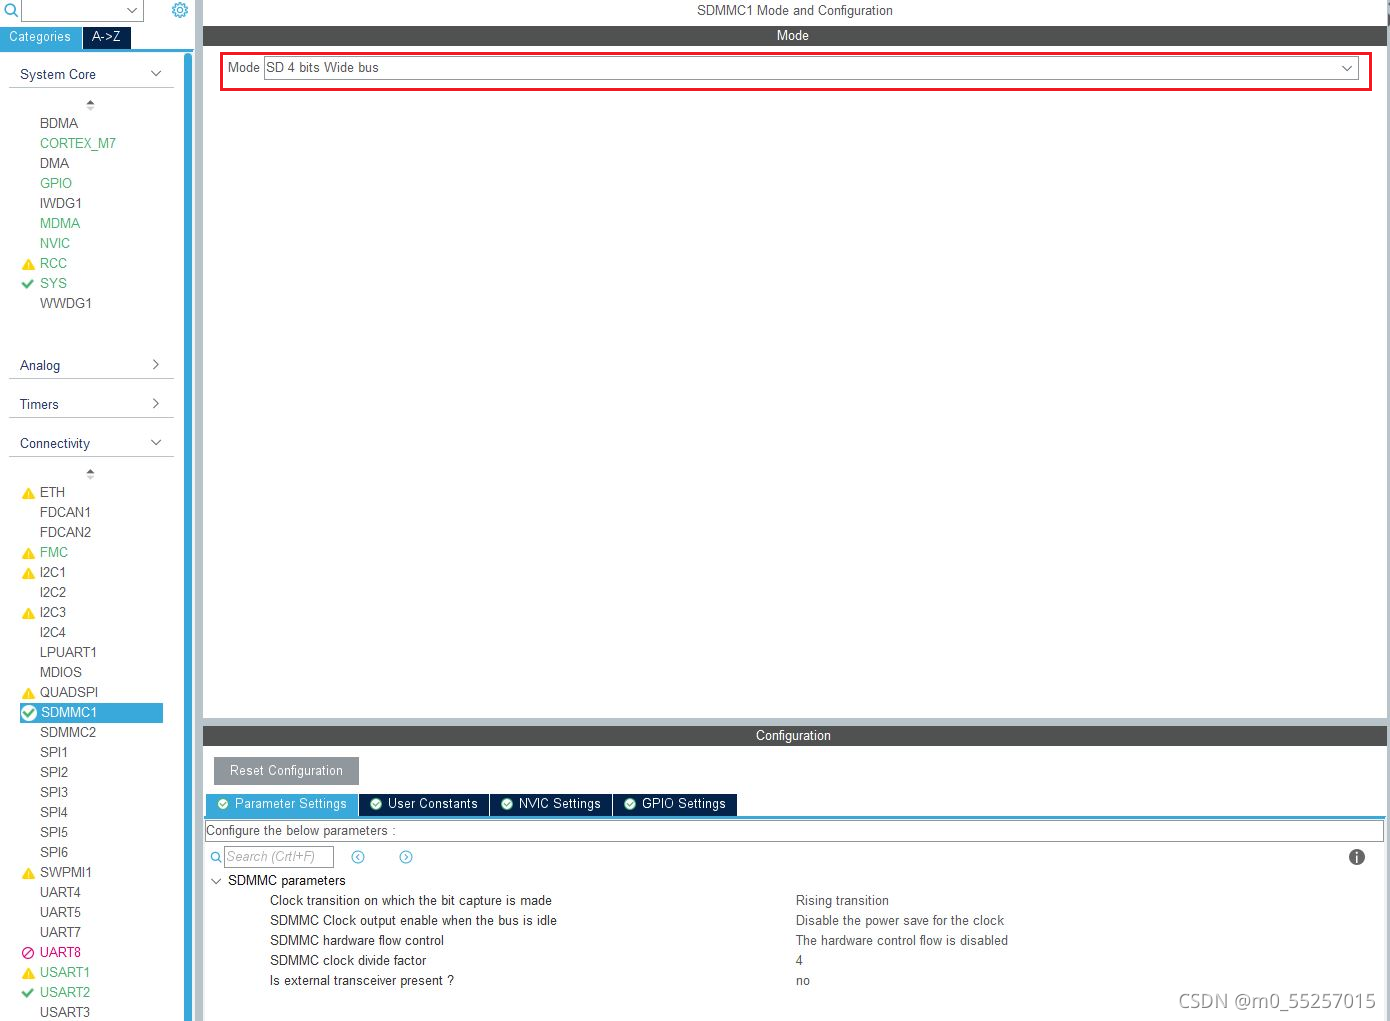The height and width of the screenshot is (1021, 1390).
Task: Click the green check icon beside USART2
Action: 28,993
